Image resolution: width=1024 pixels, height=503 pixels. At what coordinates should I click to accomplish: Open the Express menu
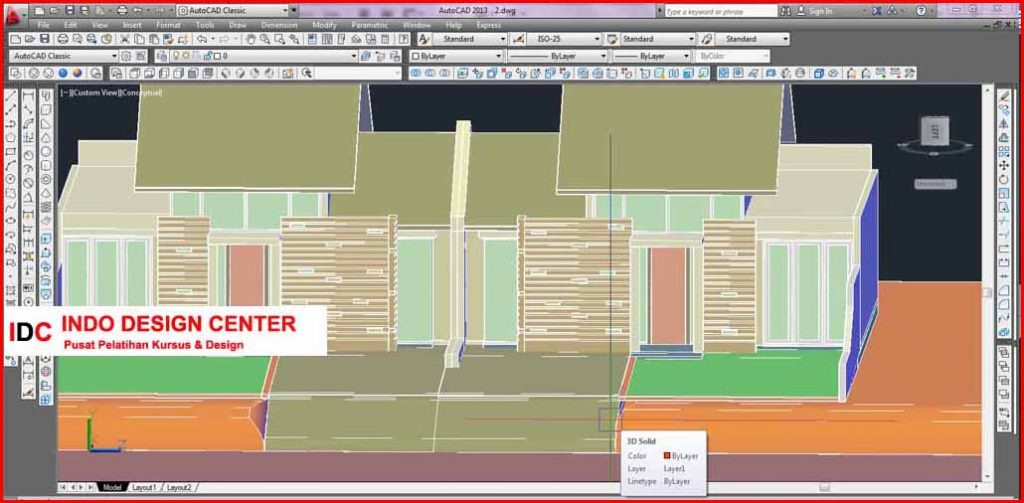(x=488, y=25)
